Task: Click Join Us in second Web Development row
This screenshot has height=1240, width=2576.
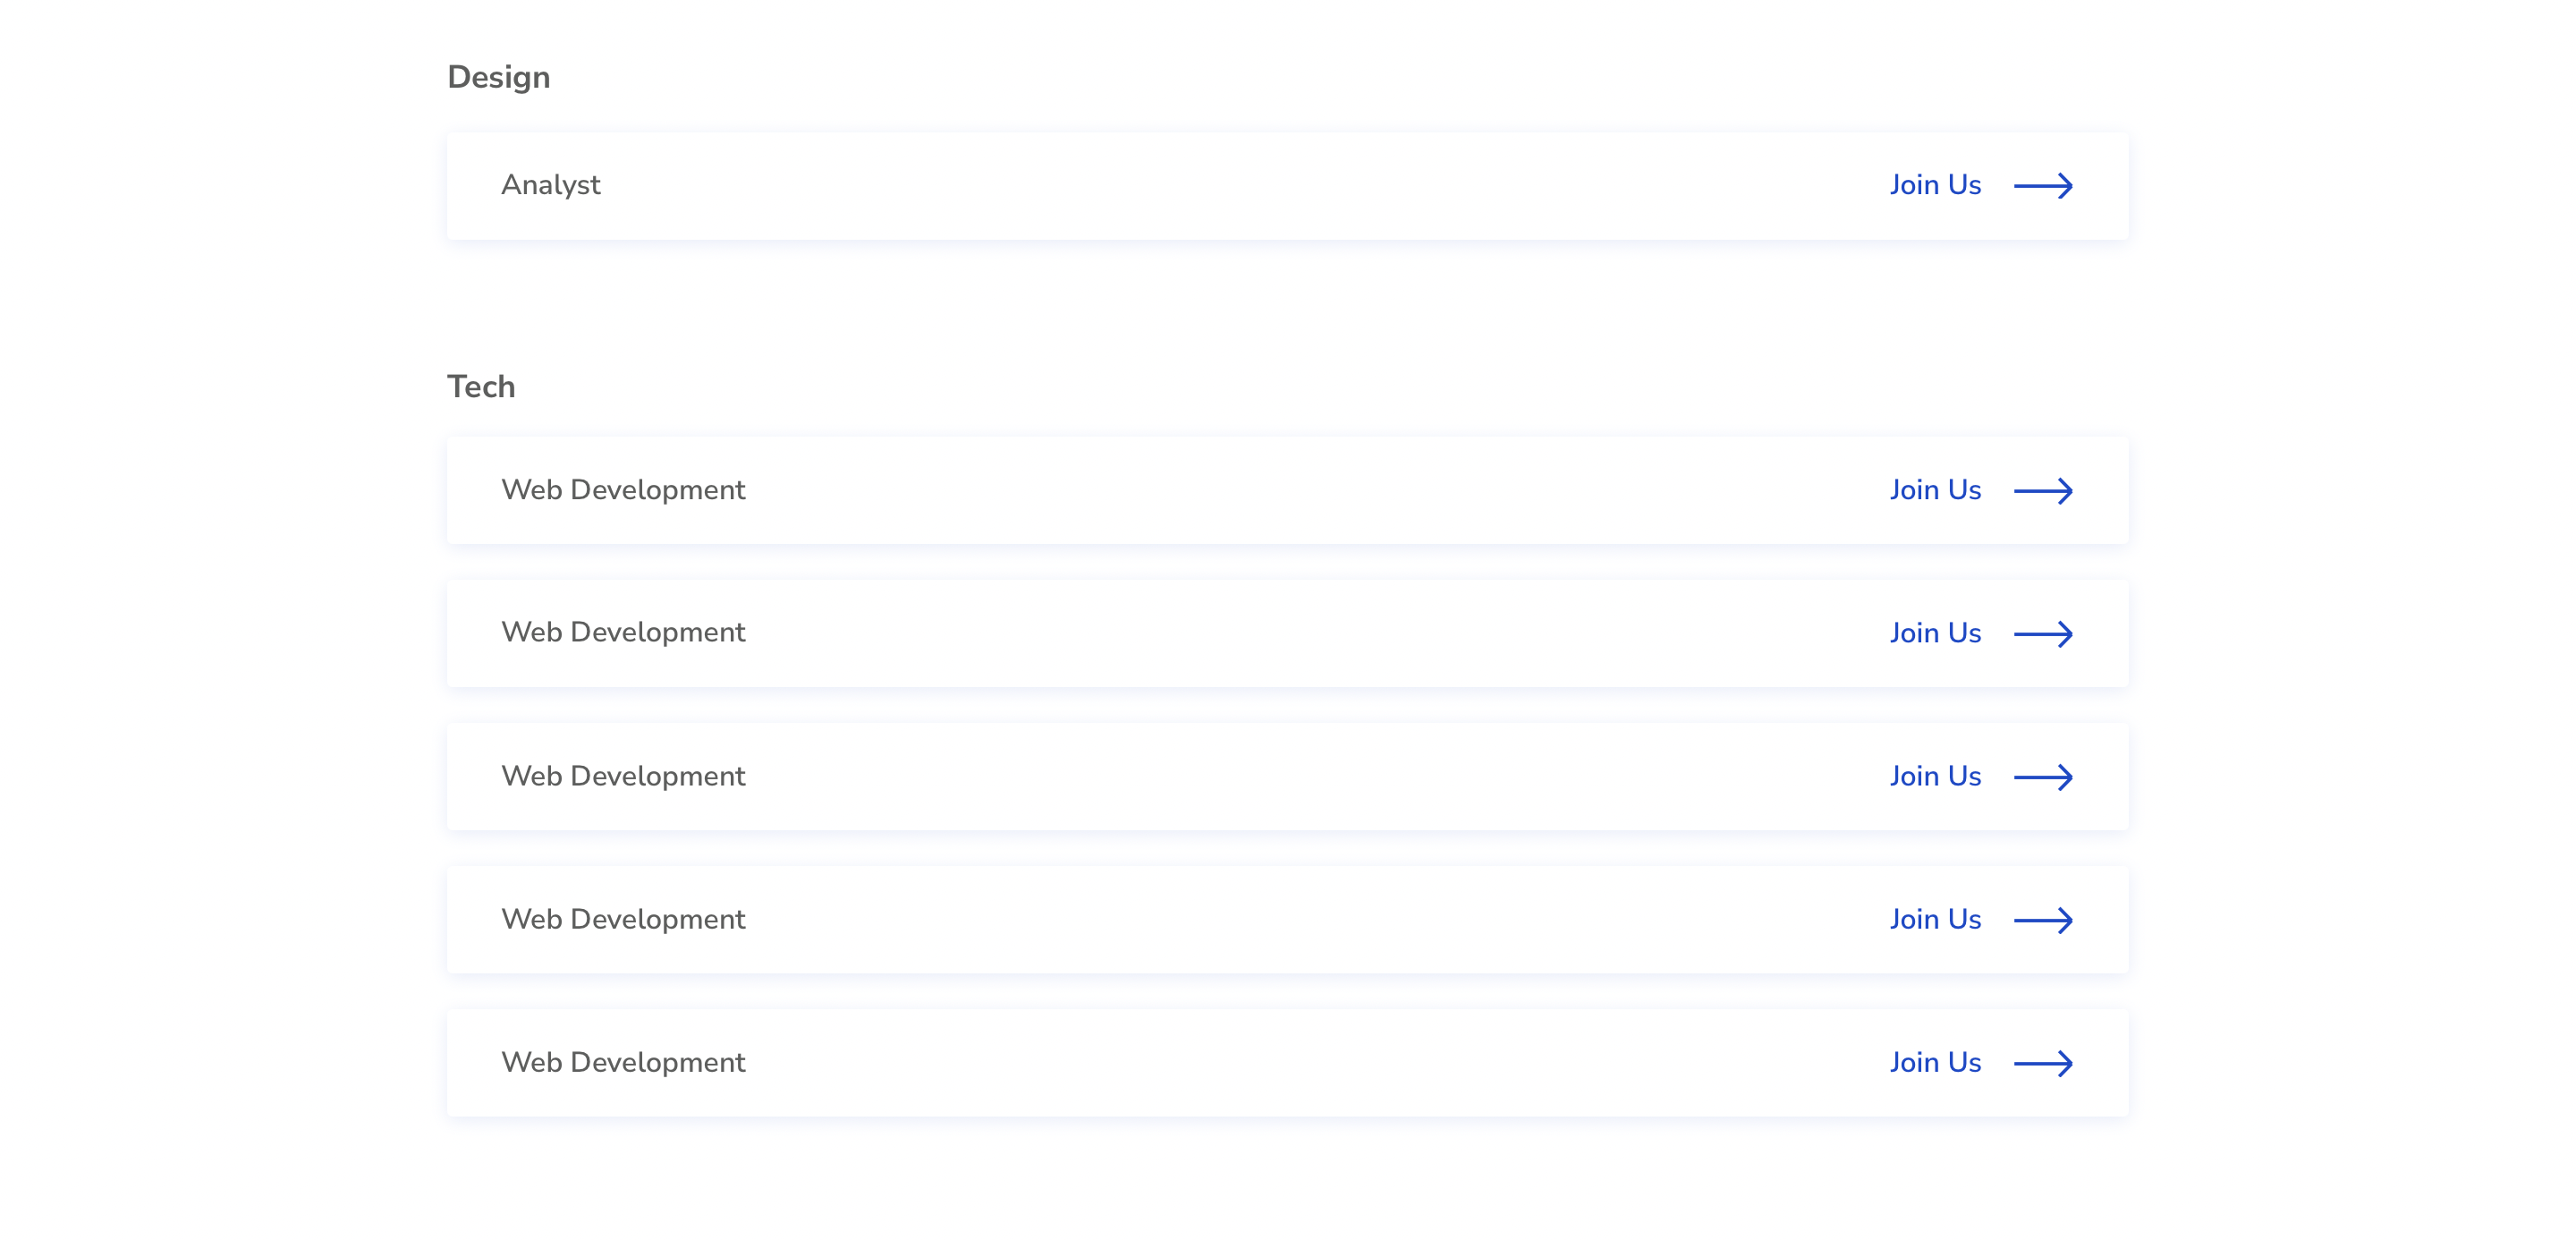Action: tap(1935, 633)
